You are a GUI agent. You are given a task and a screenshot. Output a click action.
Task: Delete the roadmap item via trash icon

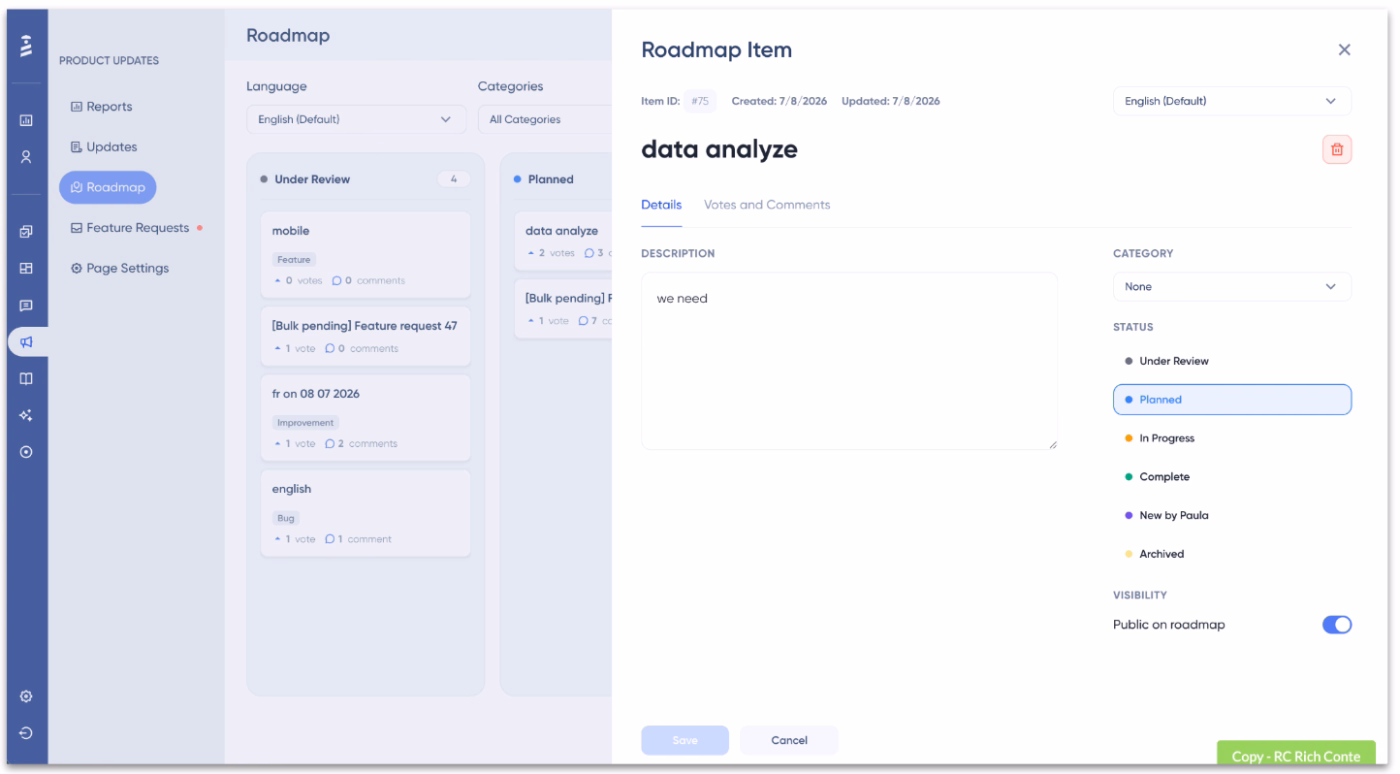(x=1337, y=150)
